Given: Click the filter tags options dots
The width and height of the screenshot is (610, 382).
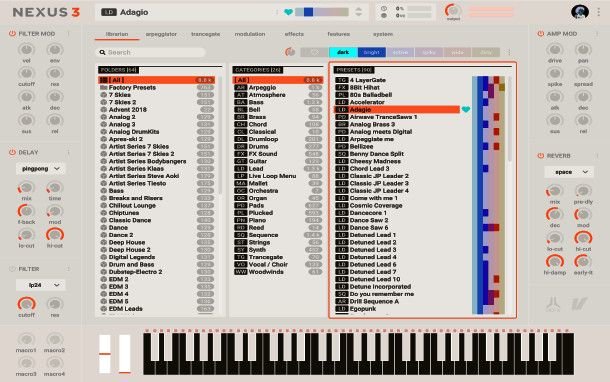Looking at the screenshot, I should coord(509,52).
